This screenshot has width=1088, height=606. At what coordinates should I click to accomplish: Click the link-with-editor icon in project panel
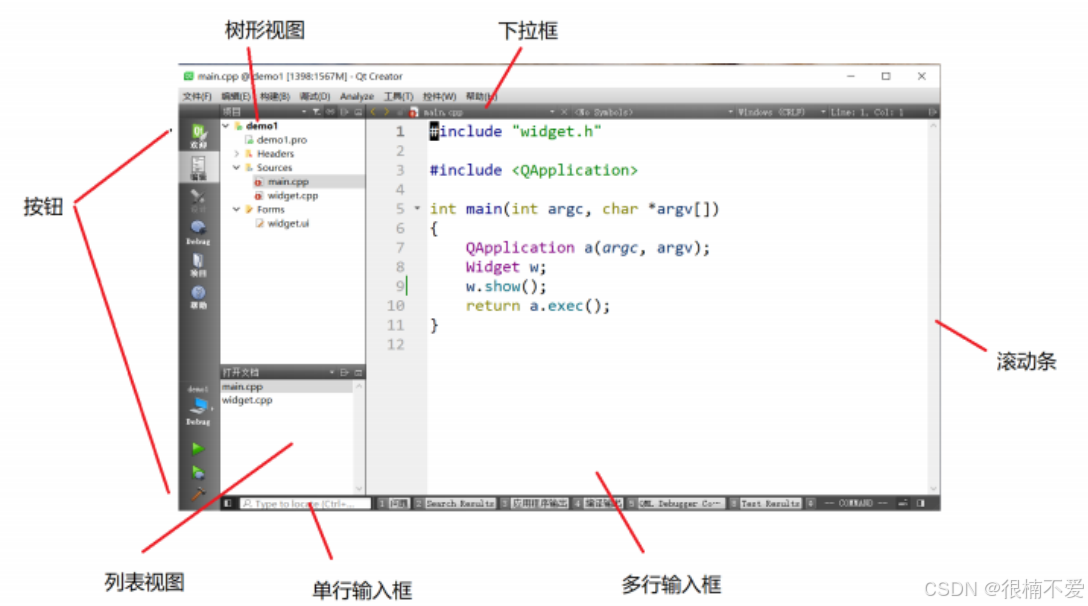pyautogui.click(x=330, y=112)
